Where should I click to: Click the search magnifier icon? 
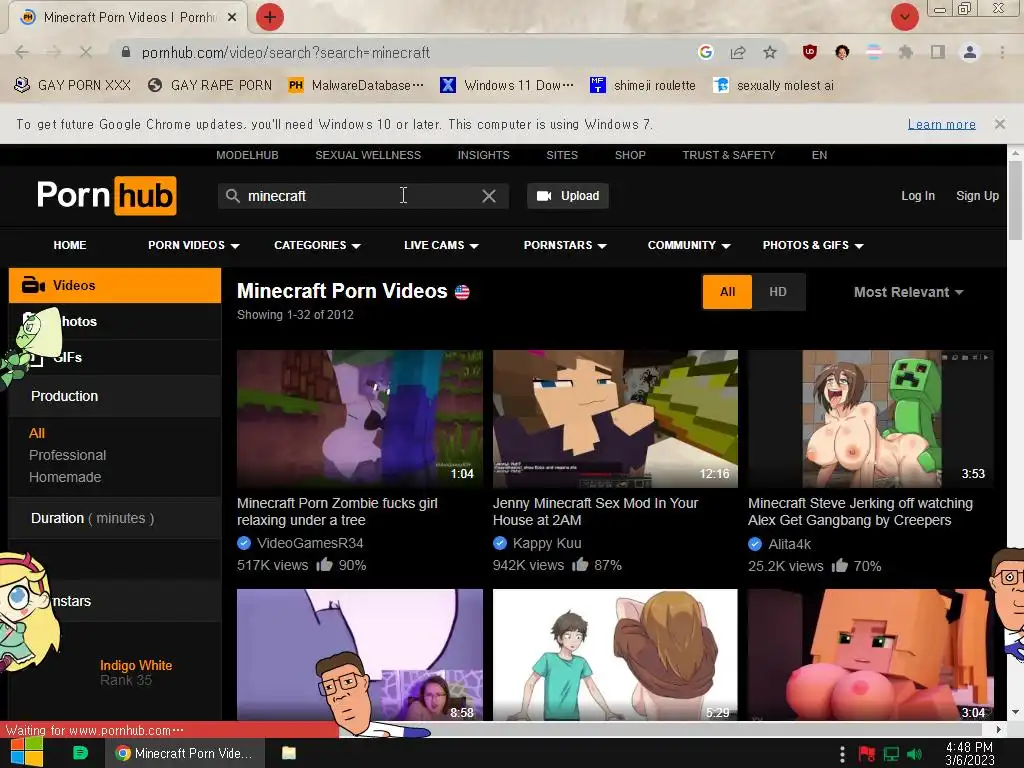click(x=232, y=196)
